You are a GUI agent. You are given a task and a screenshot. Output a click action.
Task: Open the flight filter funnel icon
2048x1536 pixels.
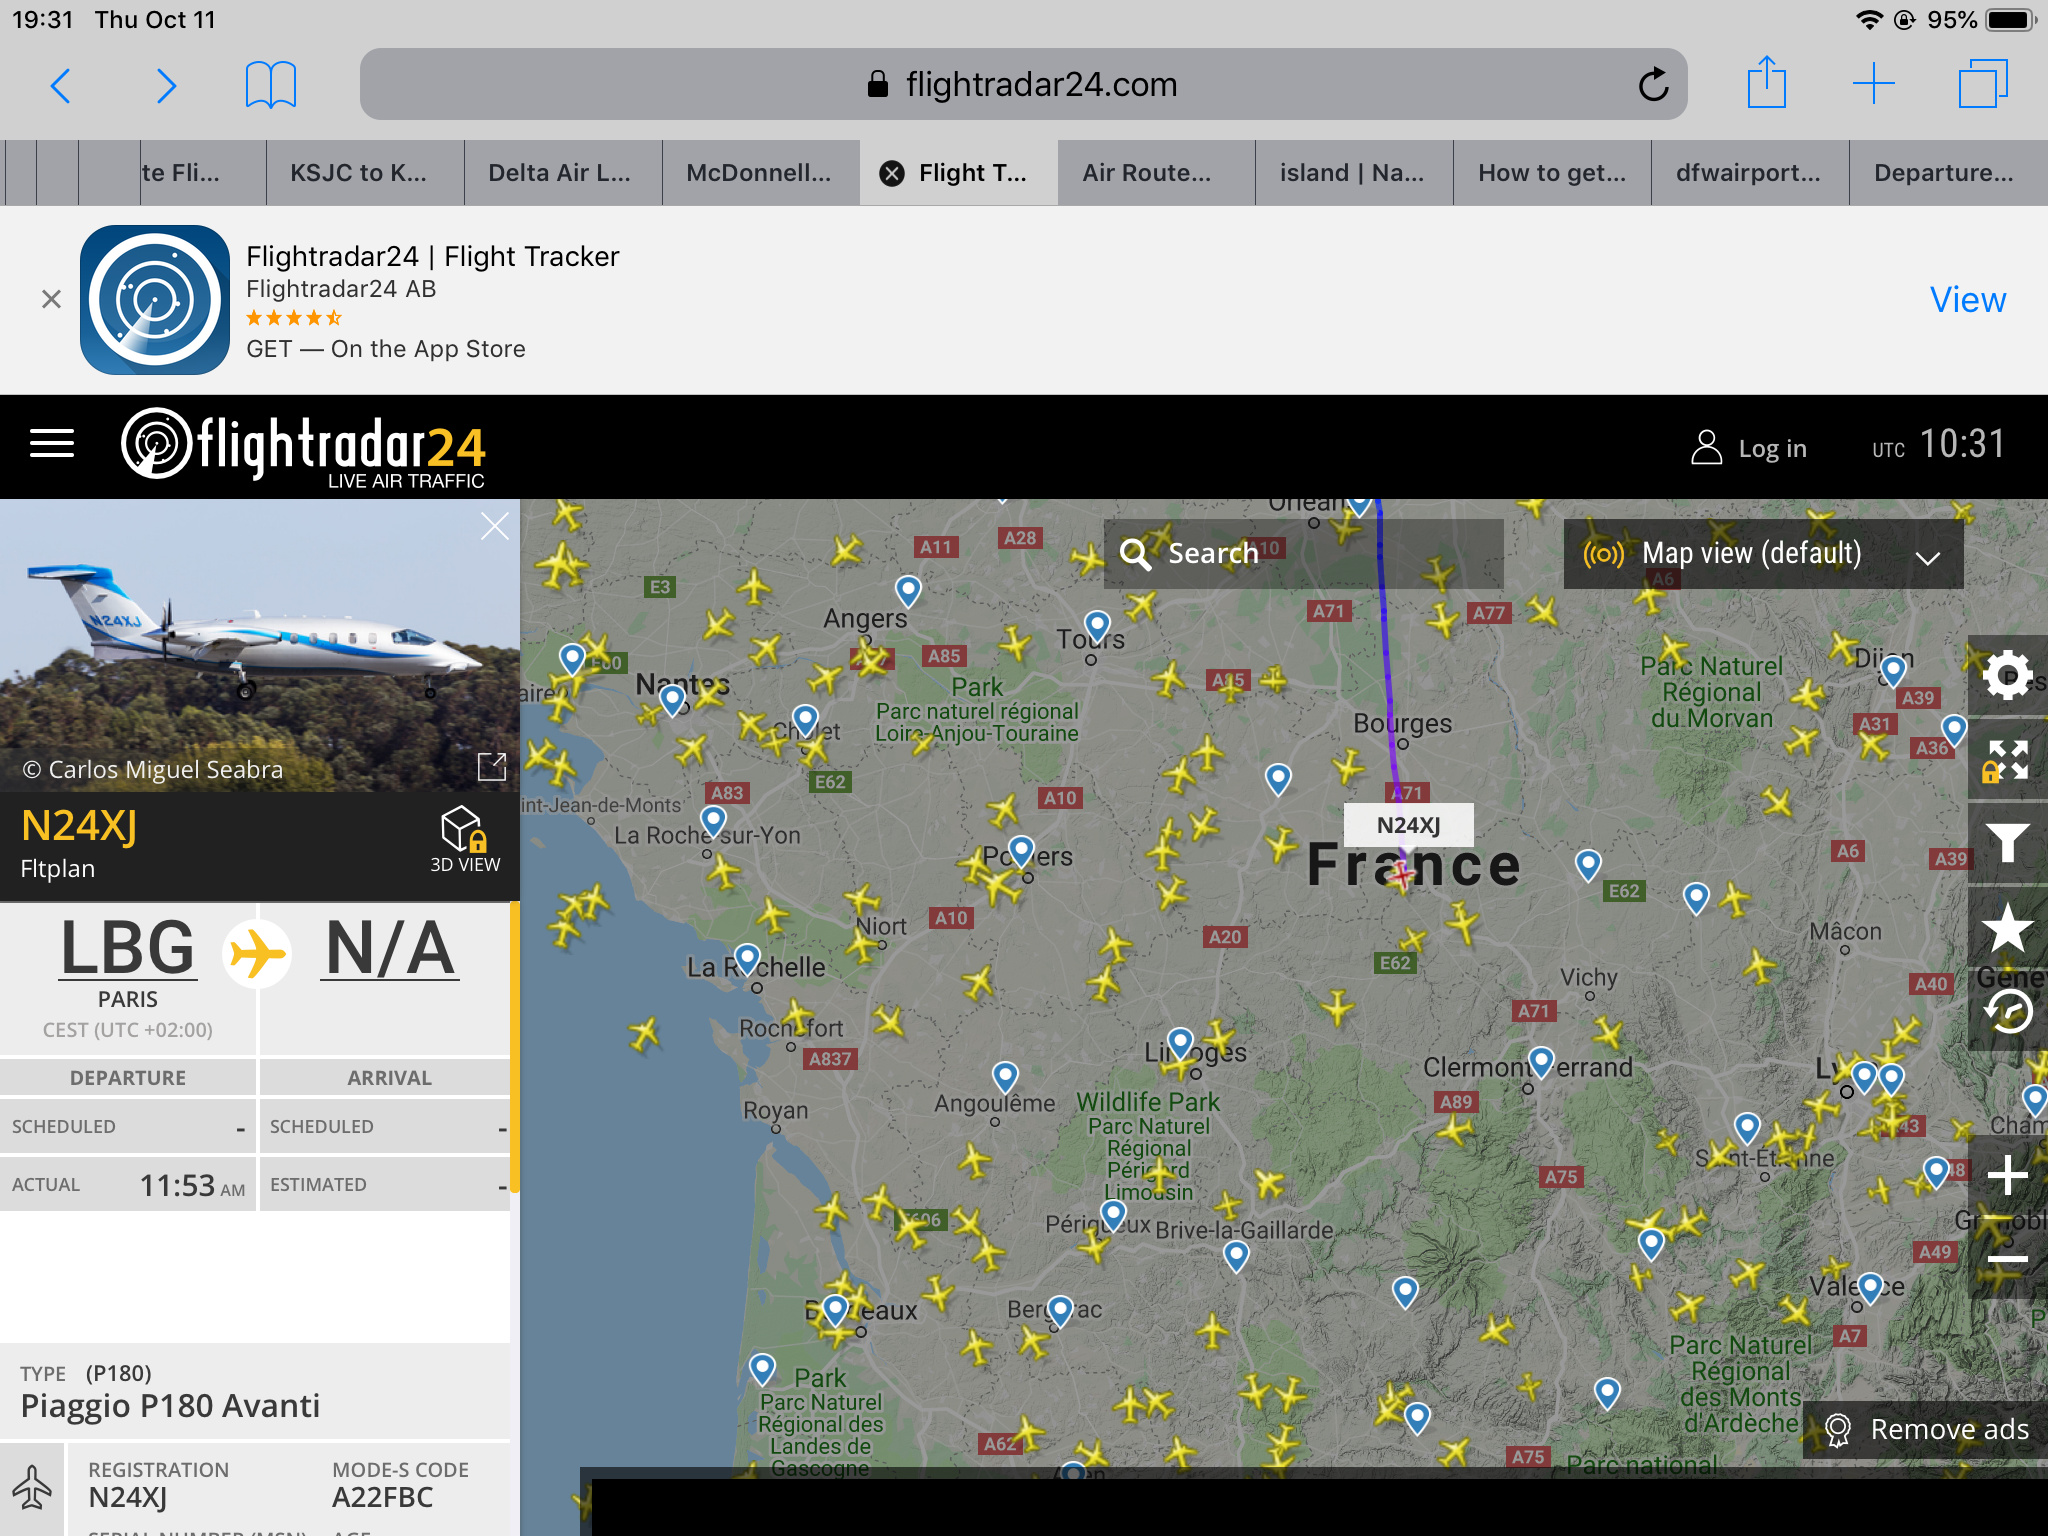[x=2007, y=843]
